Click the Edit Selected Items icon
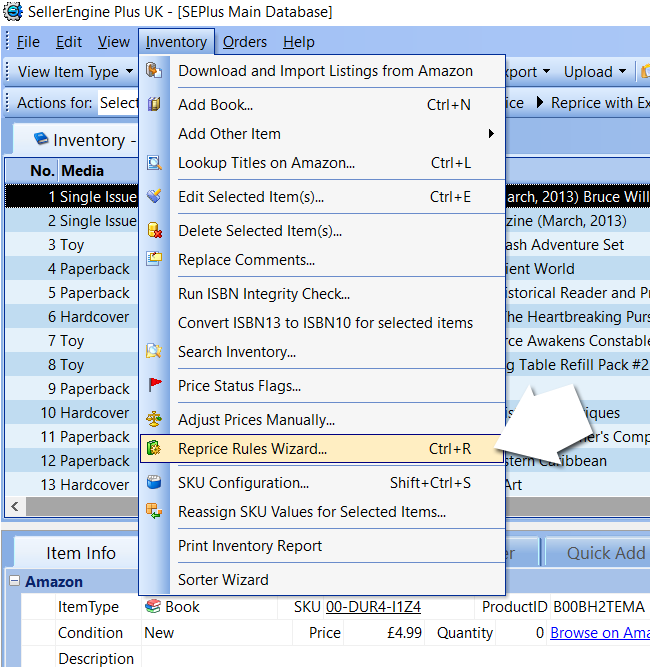The height and width of the screenshot is (667, 650). coord(154,196)
